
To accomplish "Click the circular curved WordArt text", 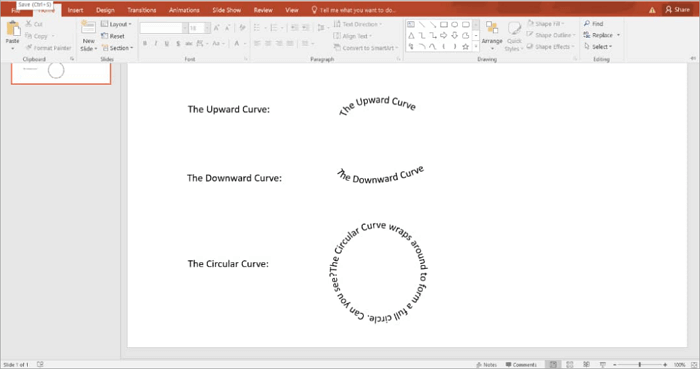I will click(378, 272).
